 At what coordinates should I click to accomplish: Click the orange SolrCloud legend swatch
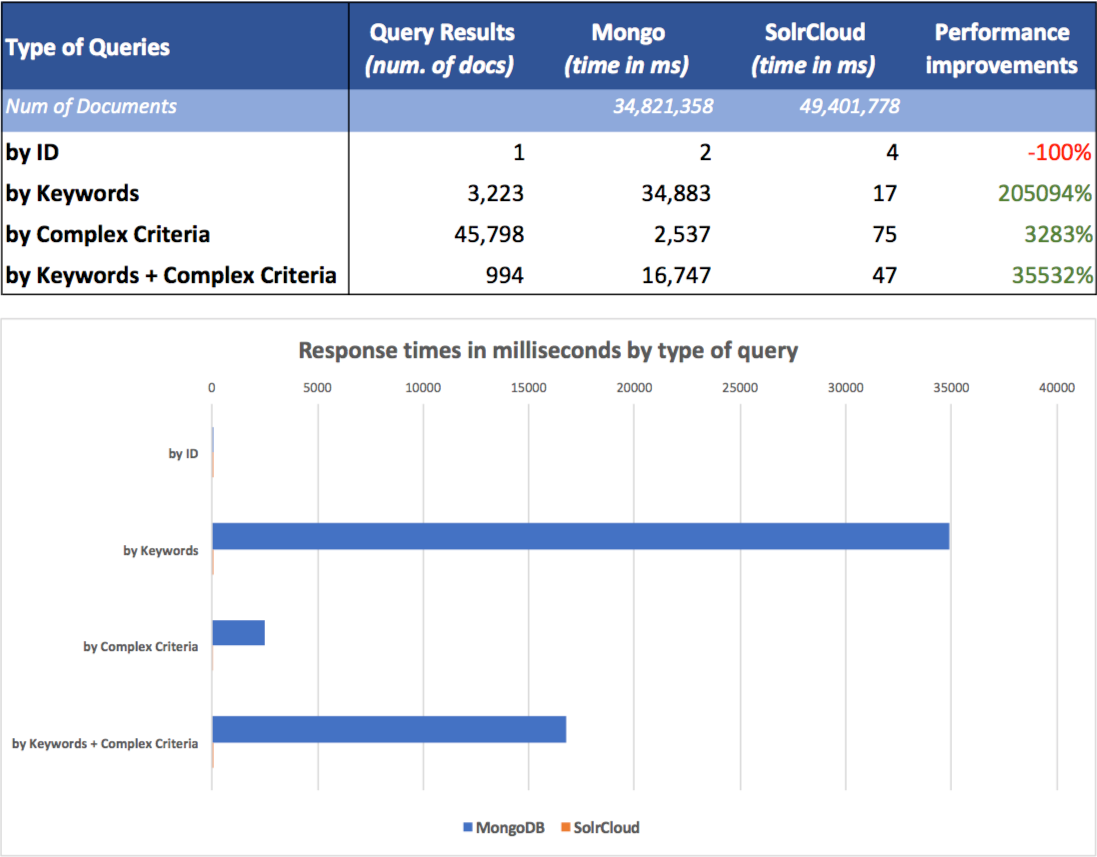point(565,828)
